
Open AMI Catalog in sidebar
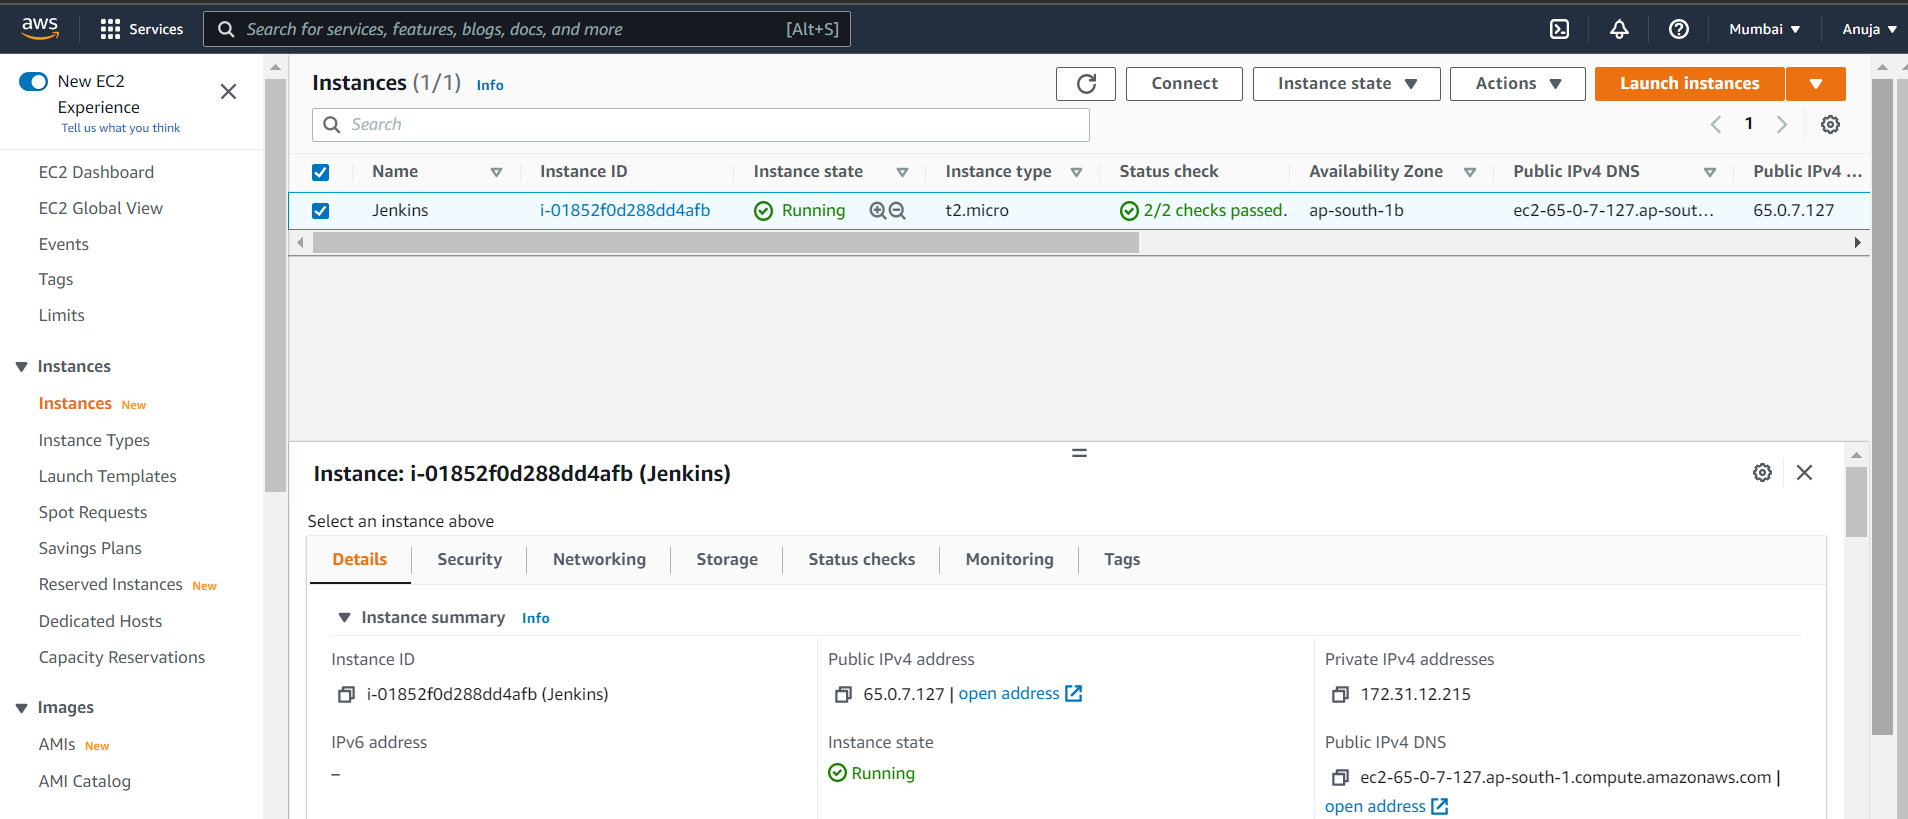point(85,781)
